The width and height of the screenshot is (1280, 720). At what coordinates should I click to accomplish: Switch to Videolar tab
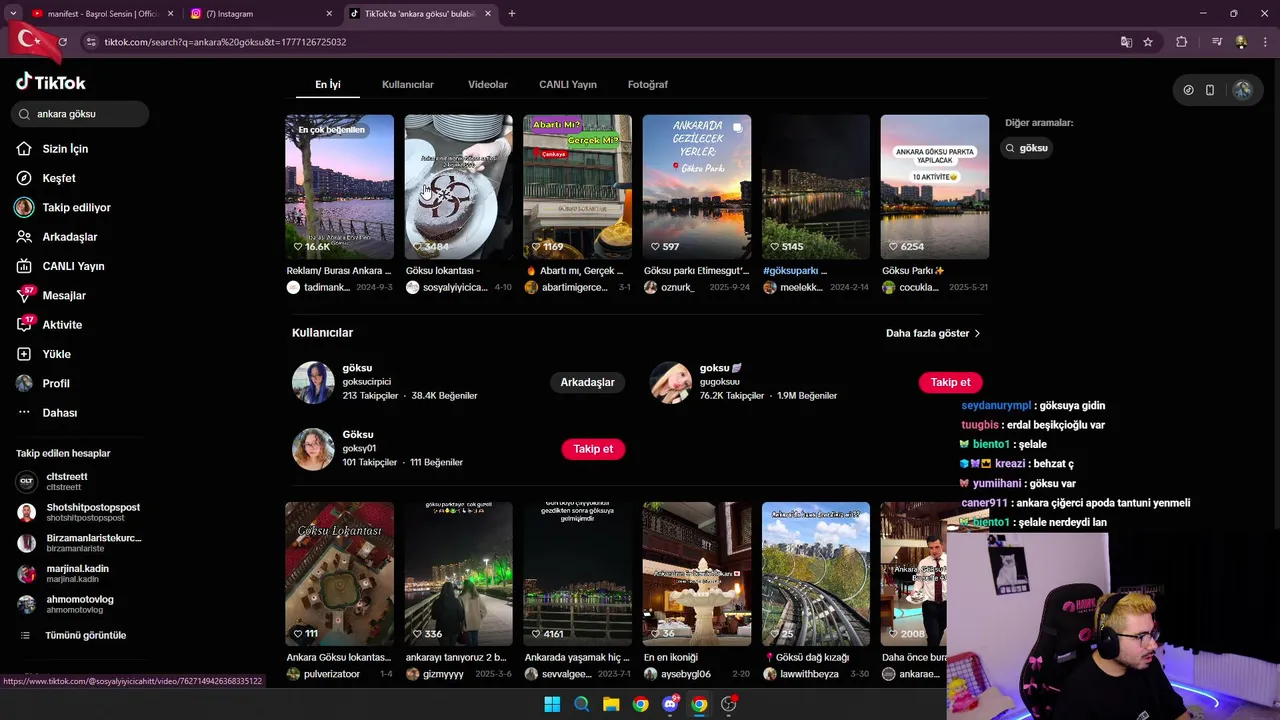click(x=488, y=85)
